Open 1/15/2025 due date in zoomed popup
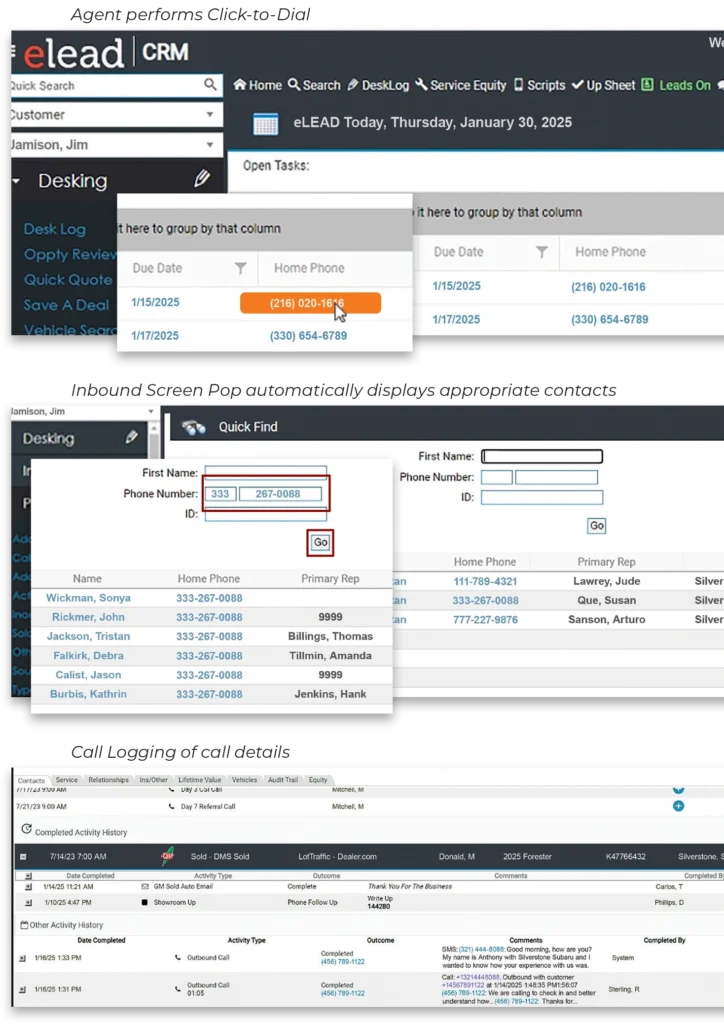The height and width of the screenshot is (1024, 724). [155, 302]
